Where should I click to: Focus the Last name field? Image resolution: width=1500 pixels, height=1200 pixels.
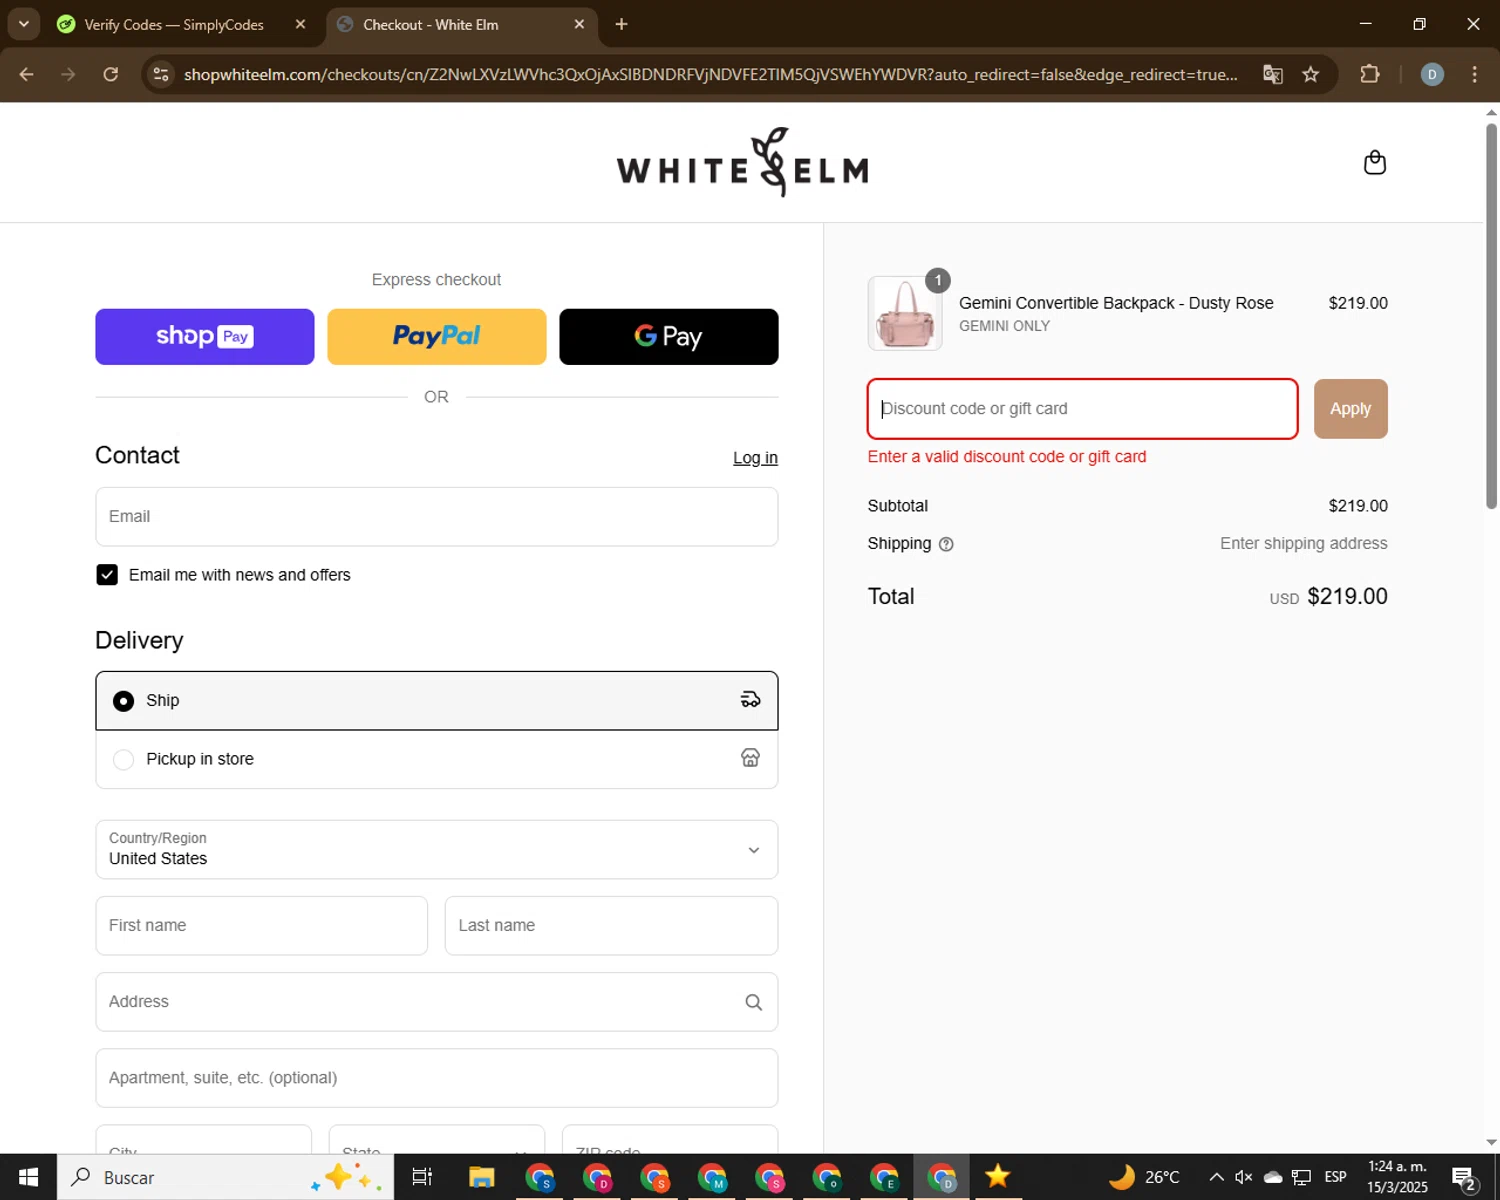click(x=611, y=926)
